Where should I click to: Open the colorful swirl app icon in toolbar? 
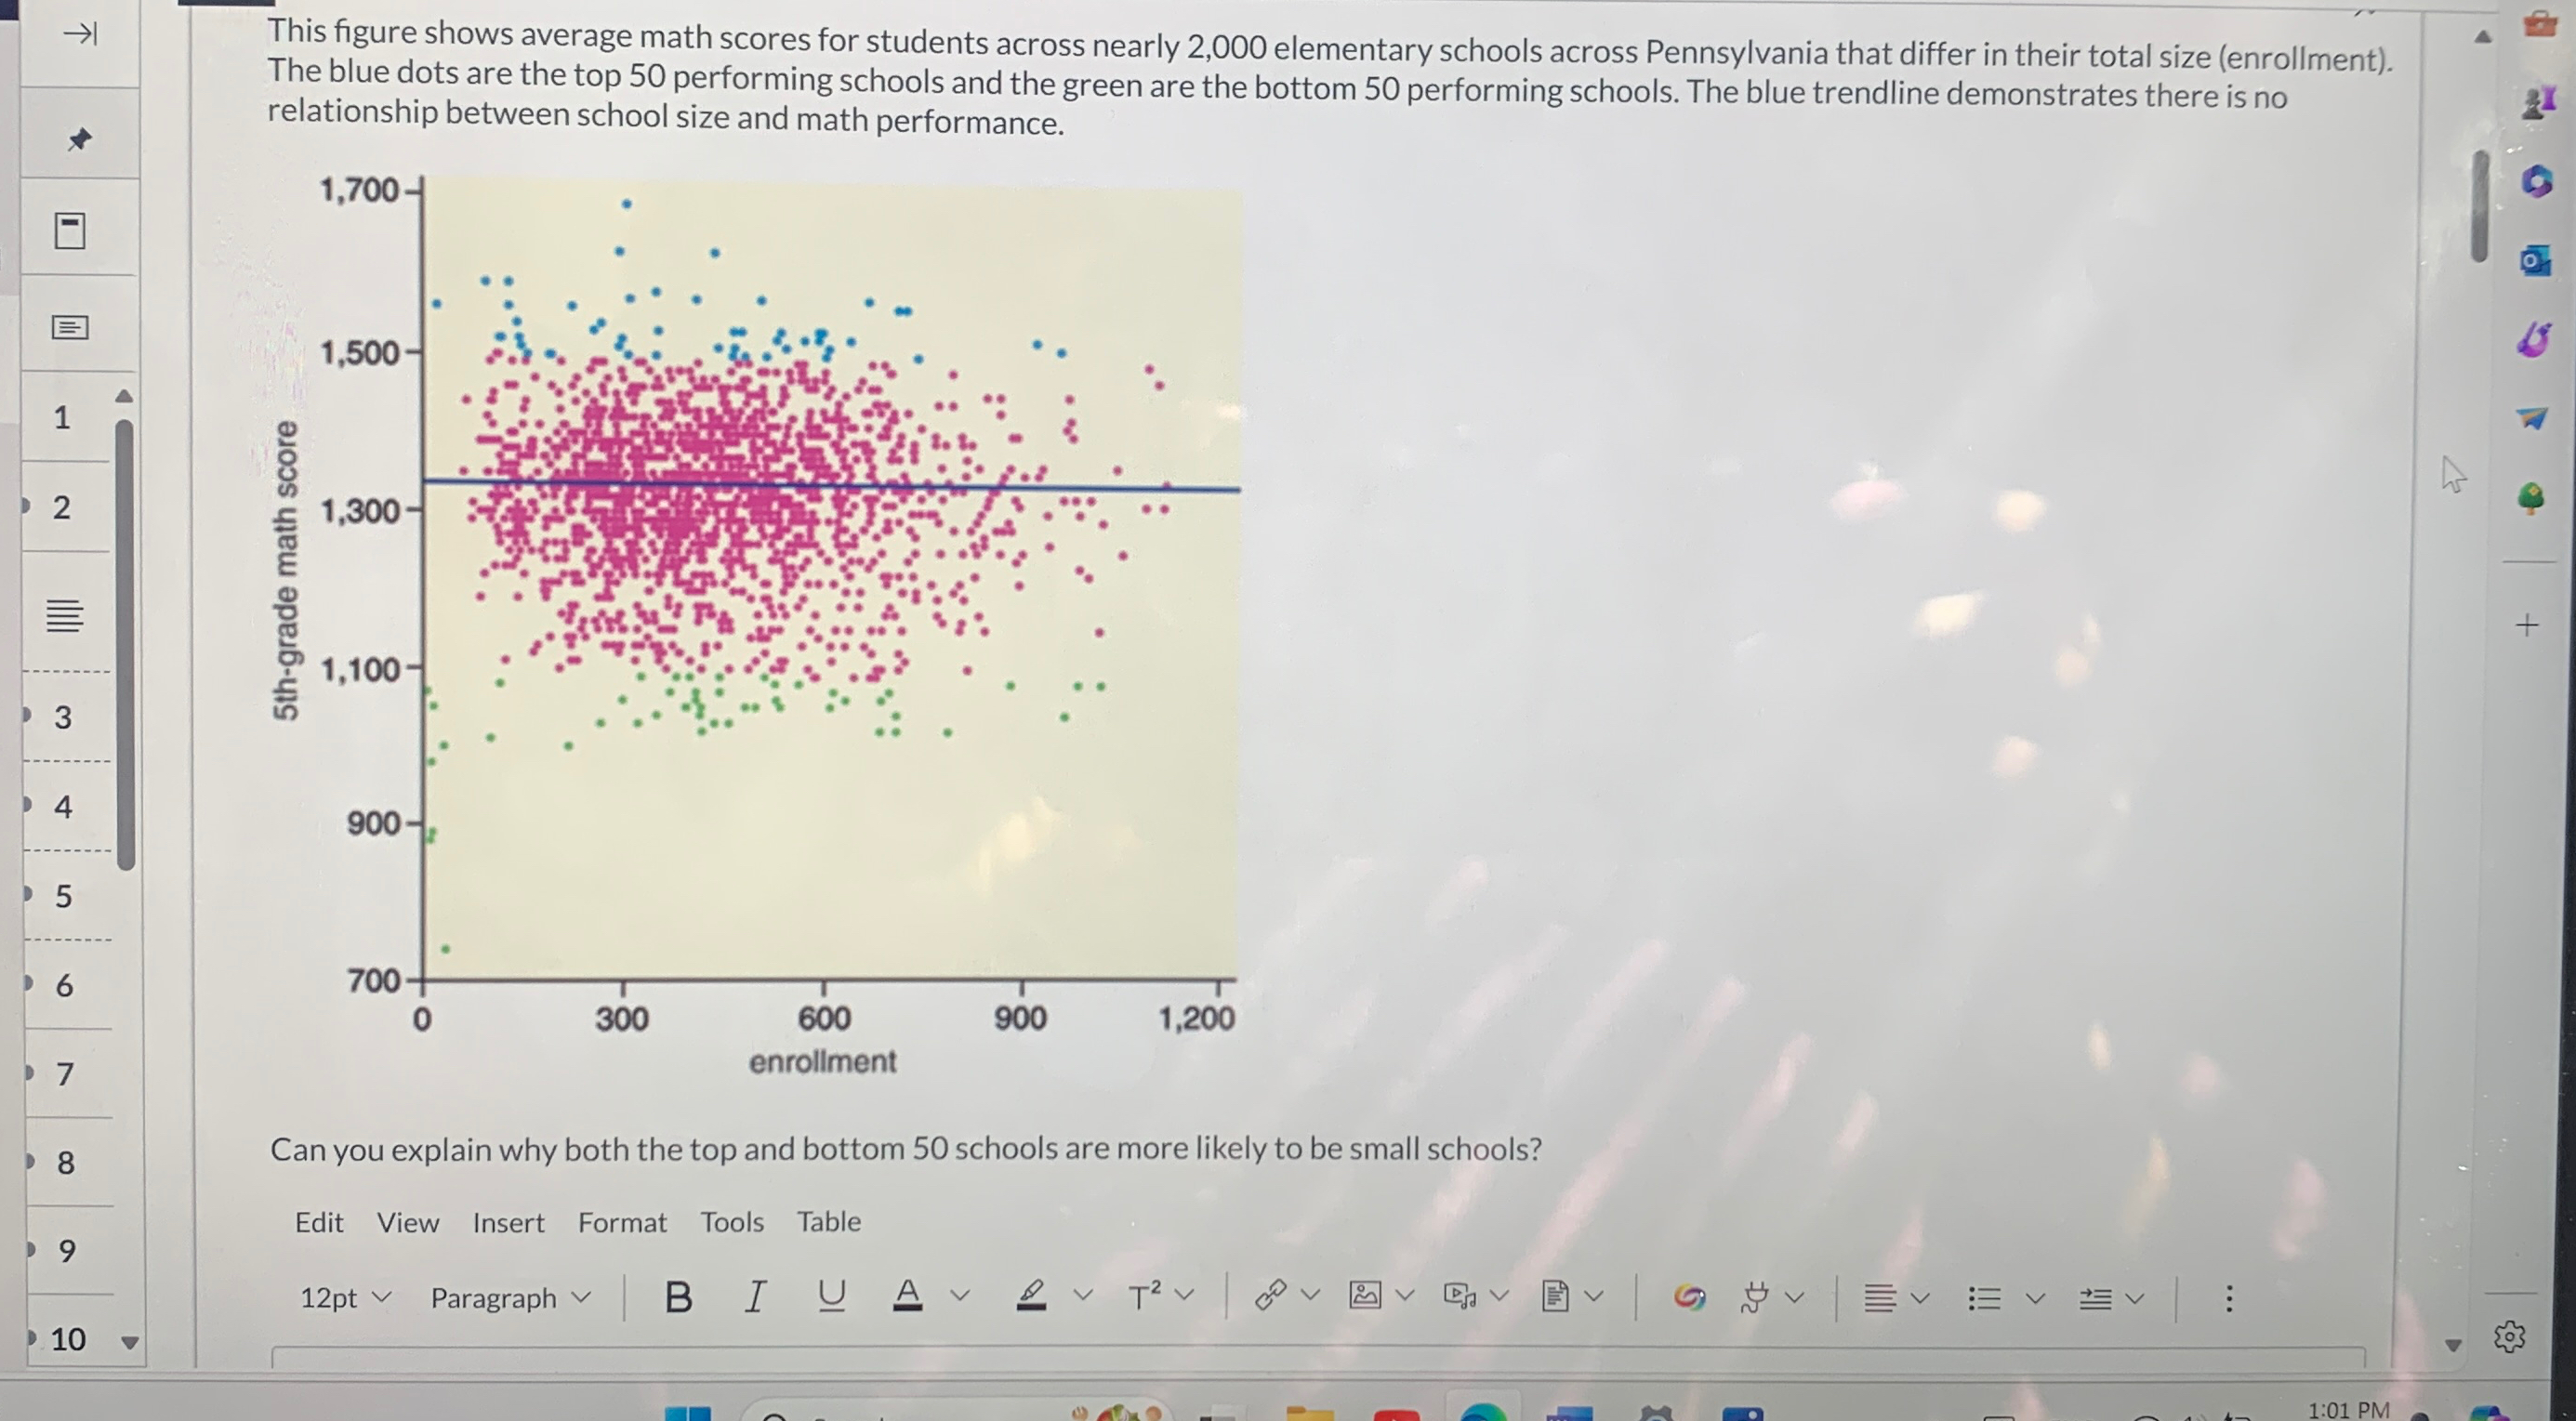(x=1689, y=1298)
